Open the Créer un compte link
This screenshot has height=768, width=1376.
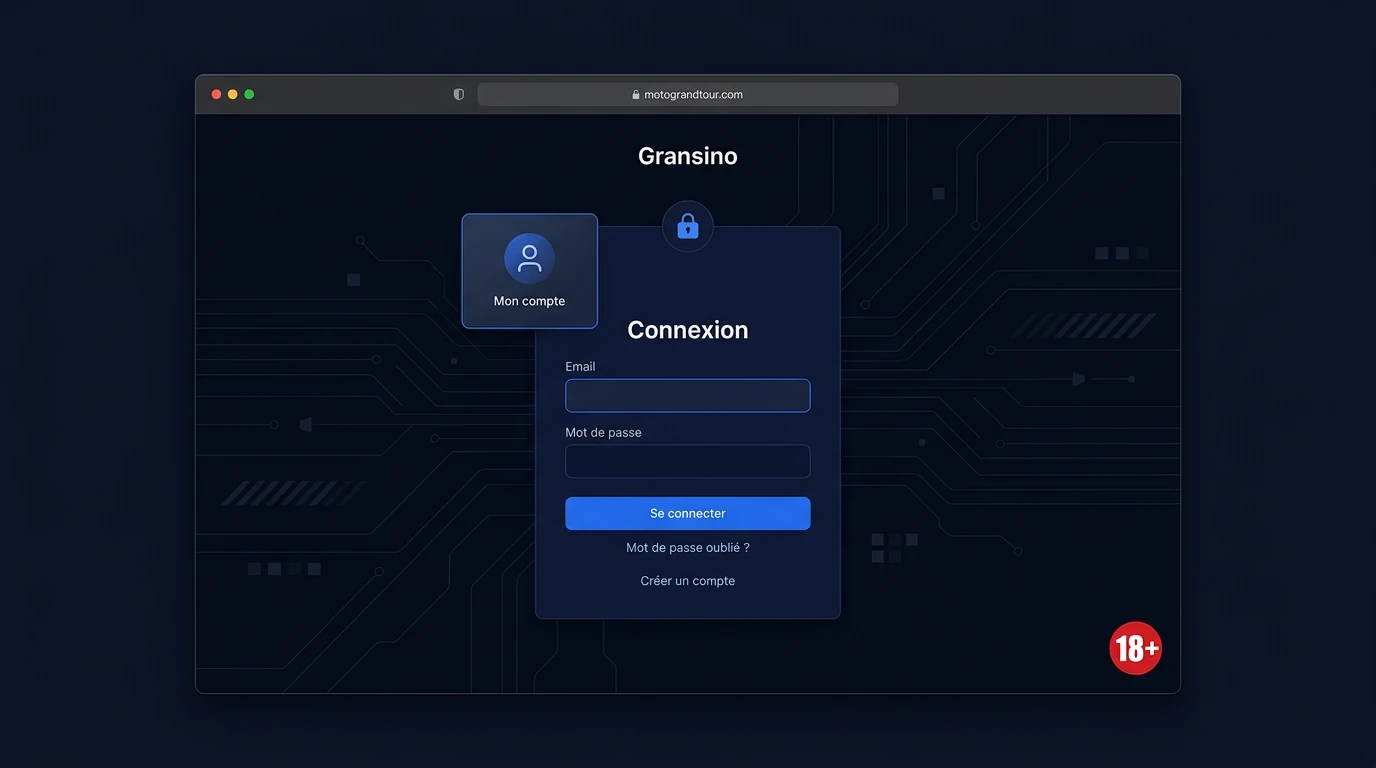(687, 581)
